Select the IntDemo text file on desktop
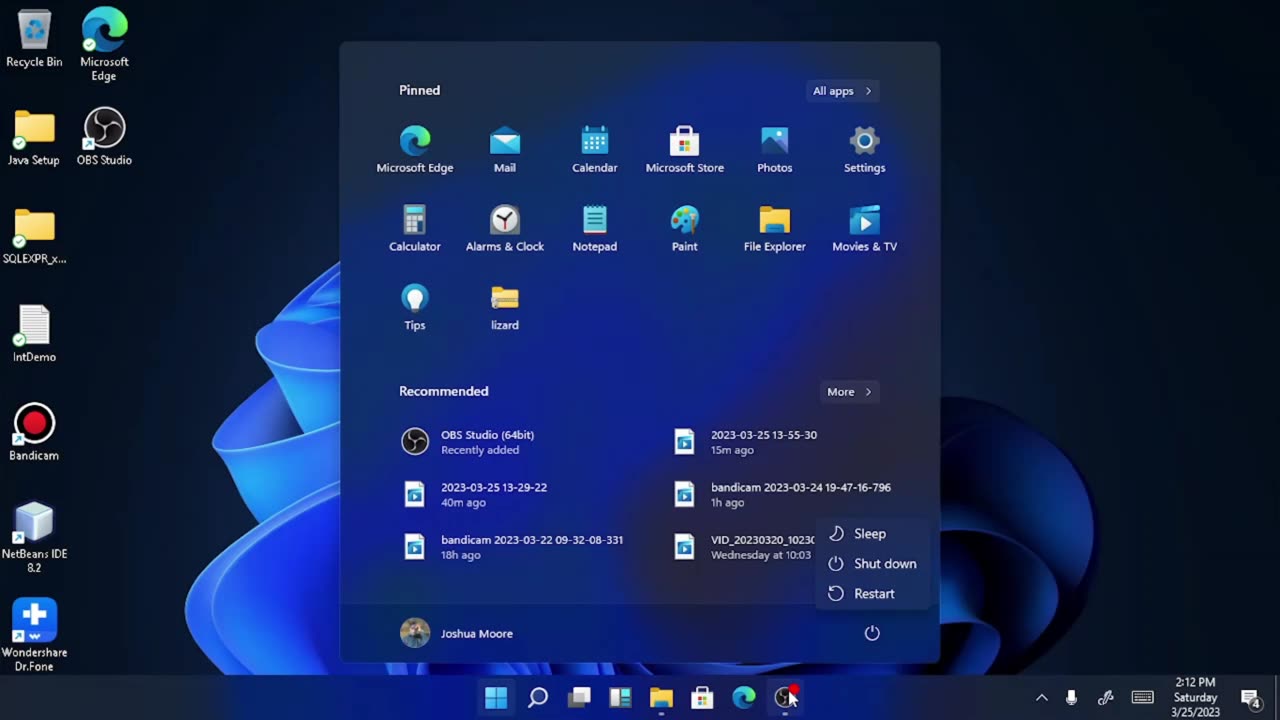The height and width of the screenshot is (720, 1280). coord(34,334)
